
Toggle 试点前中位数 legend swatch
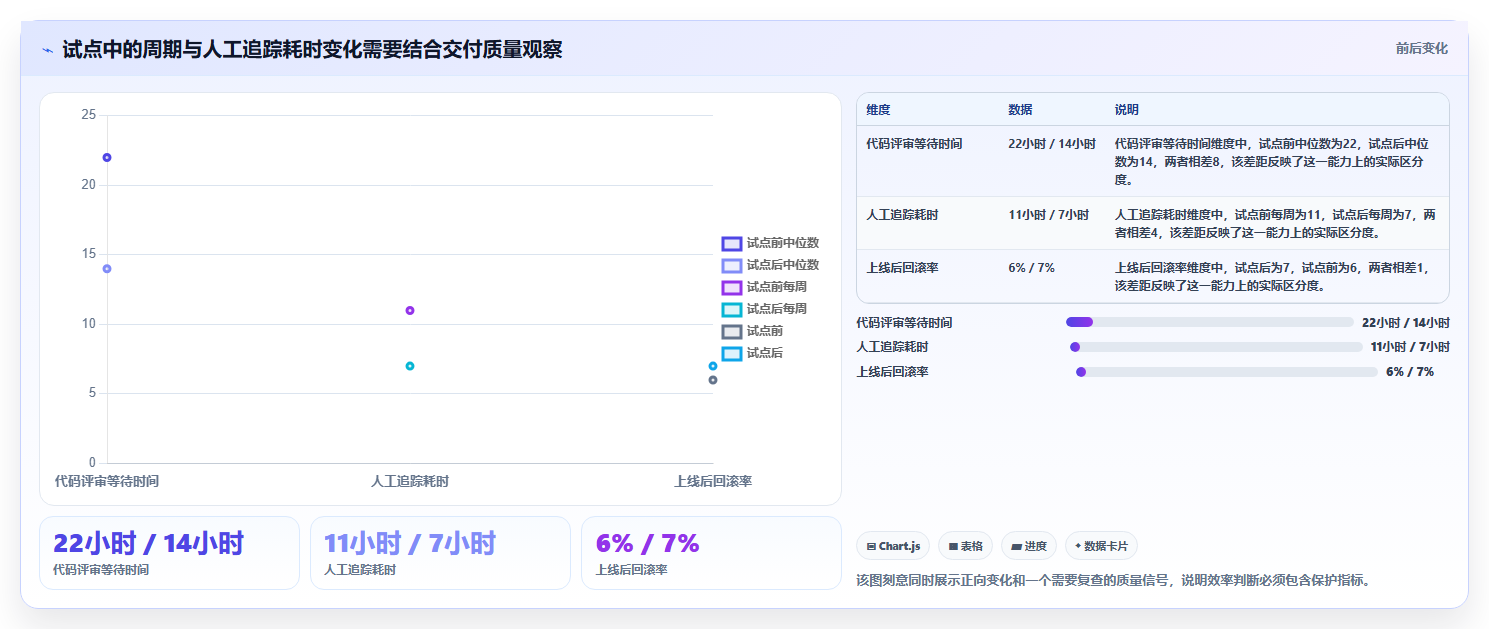(731, 243)
